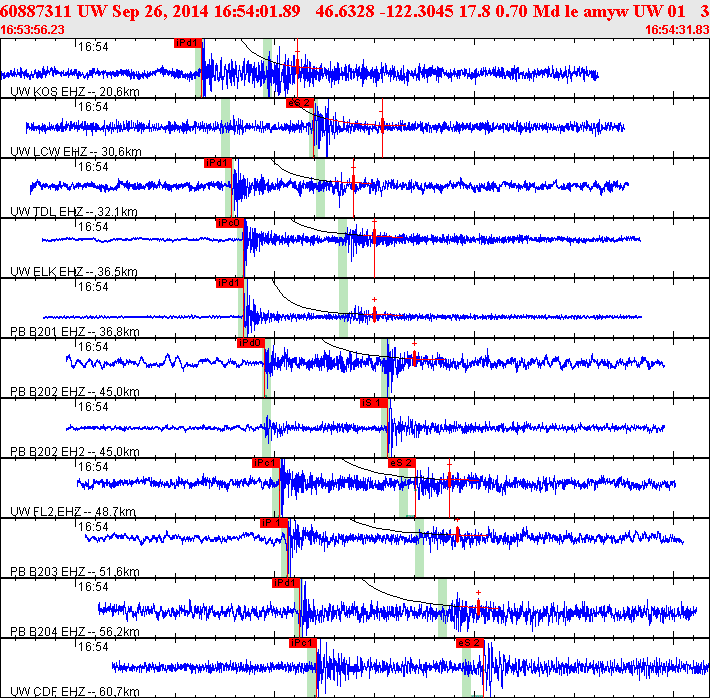Select the iPd1 pick flag on TDL trace
Screen dimensions: 710x698
tap(218, 163)
